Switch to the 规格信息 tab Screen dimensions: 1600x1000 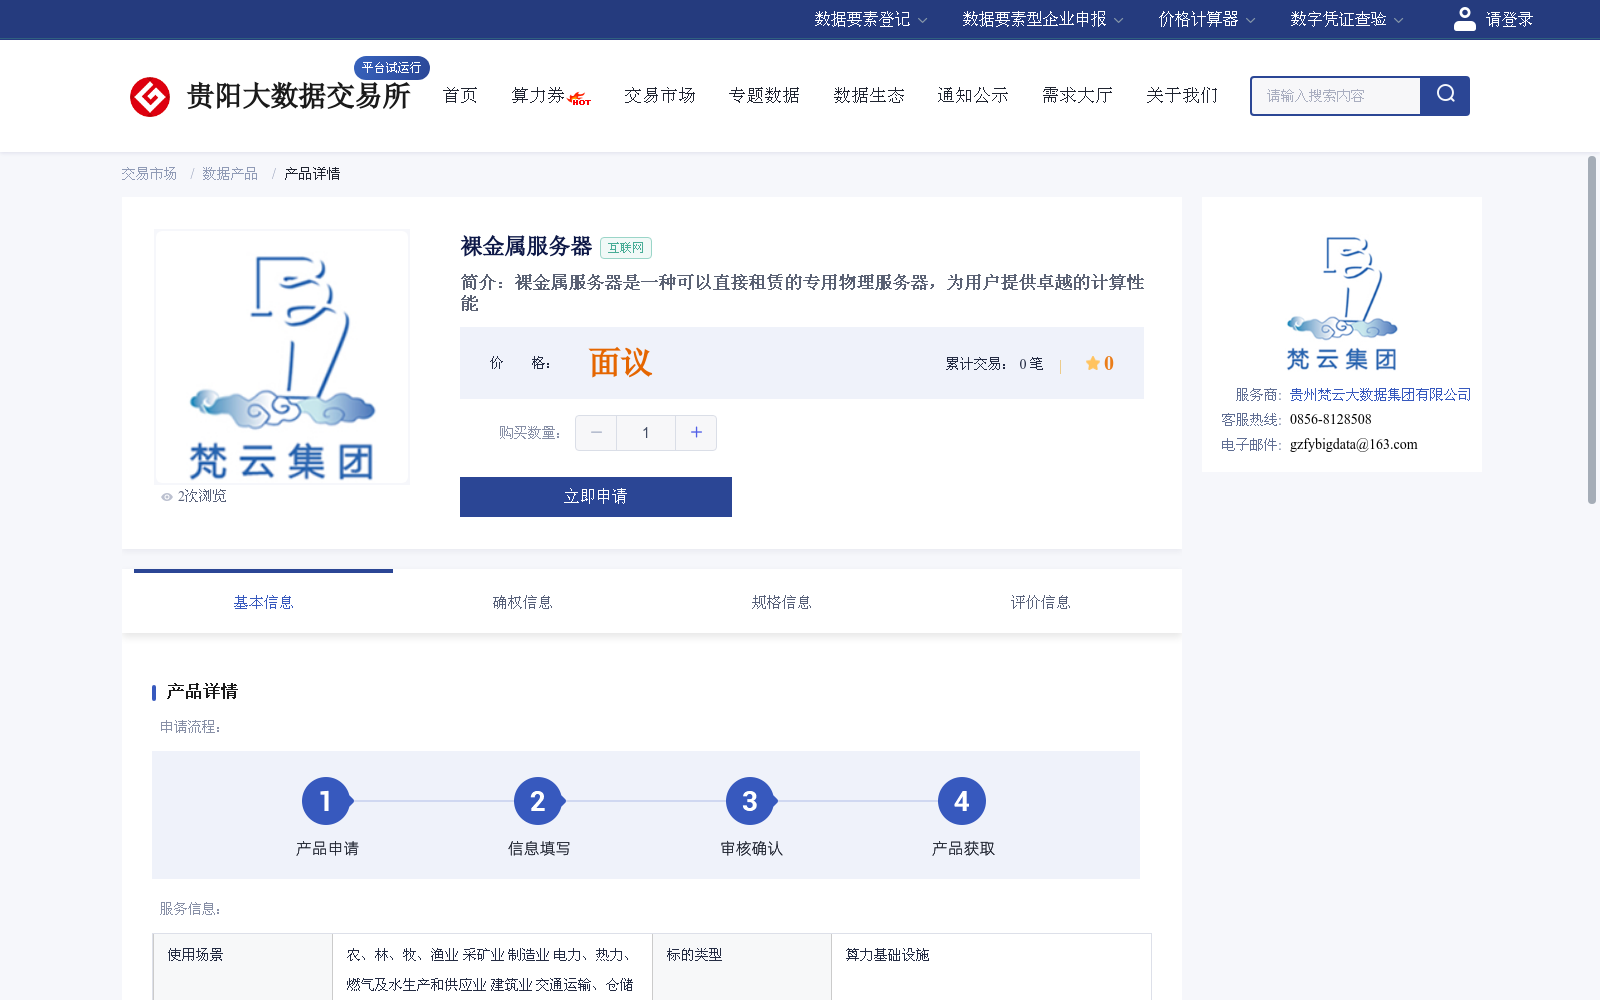coord(781,602)
